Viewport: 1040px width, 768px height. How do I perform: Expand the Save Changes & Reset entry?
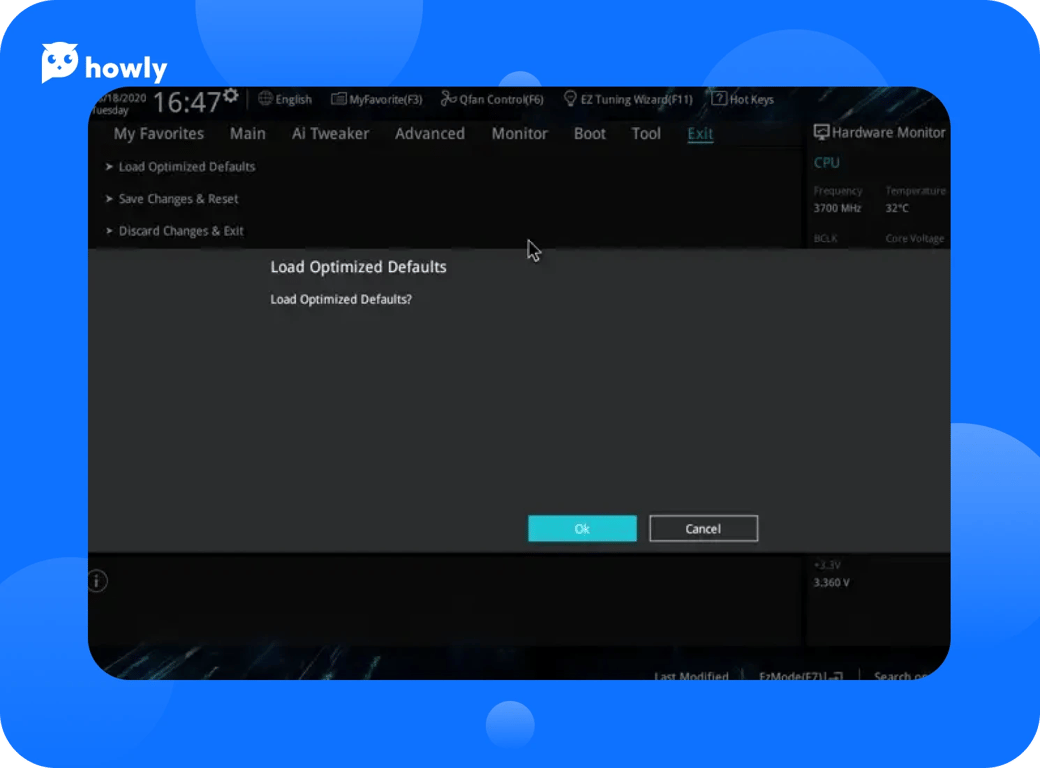click(x=178, y=199)
